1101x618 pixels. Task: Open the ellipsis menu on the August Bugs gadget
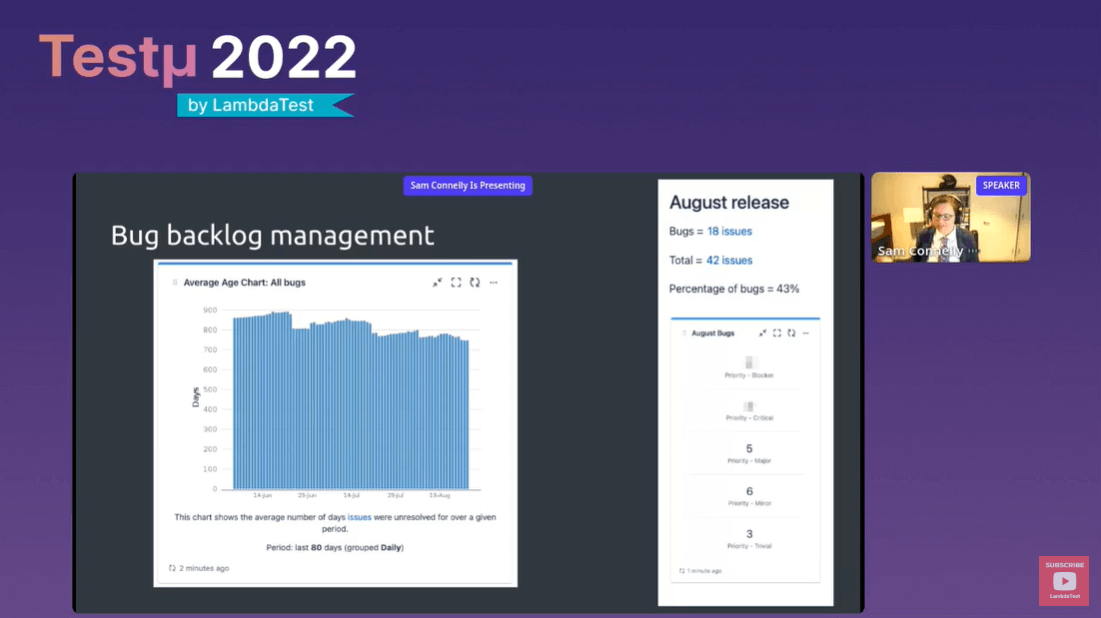coord(806,332)
